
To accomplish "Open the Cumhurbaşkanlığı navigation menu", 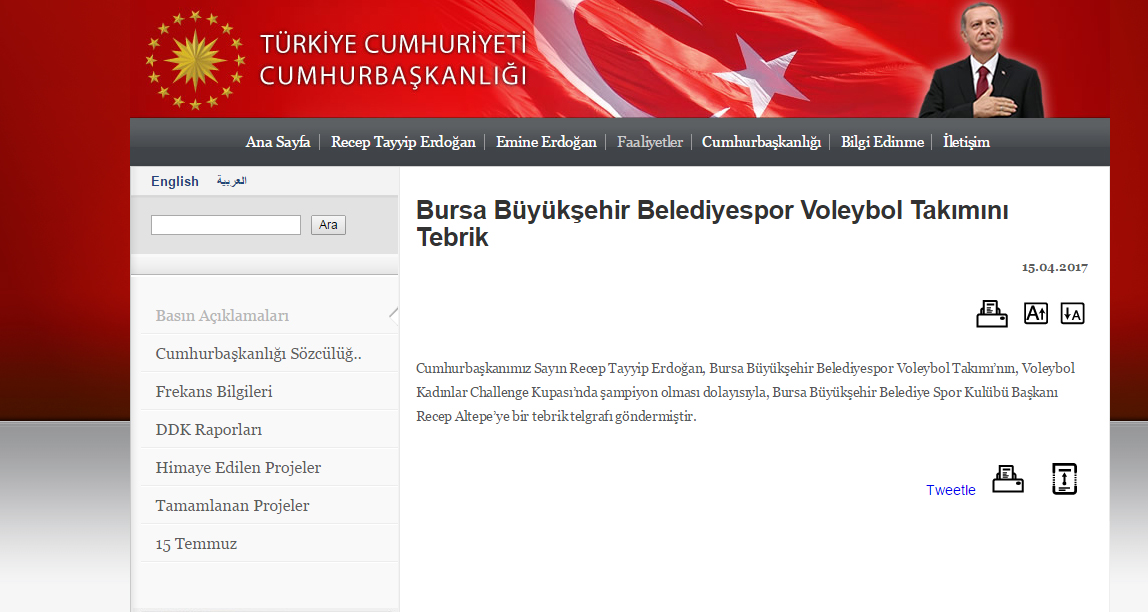I will click(761, 142).
